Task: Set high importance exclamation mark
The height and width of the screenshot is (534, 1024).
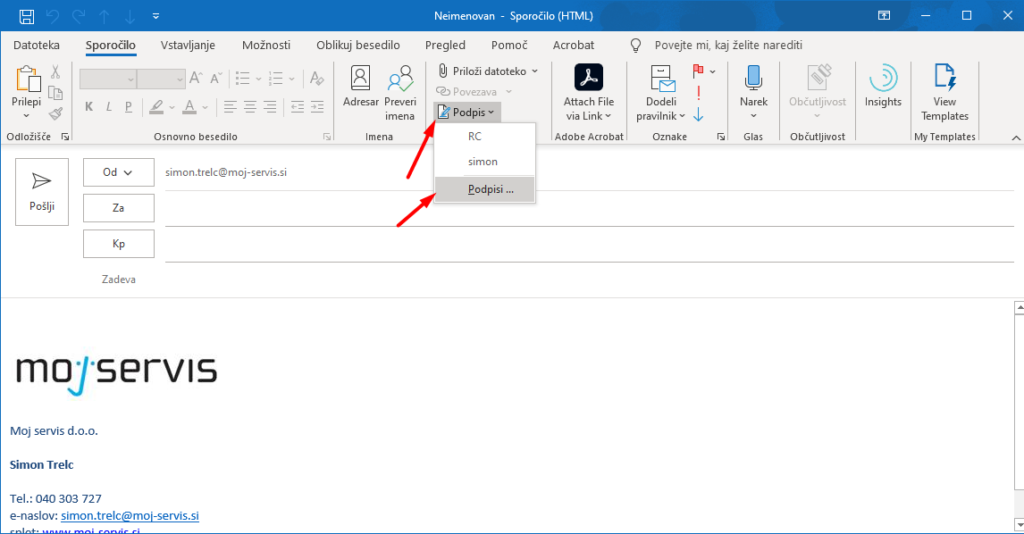Action: coord(698,93)
